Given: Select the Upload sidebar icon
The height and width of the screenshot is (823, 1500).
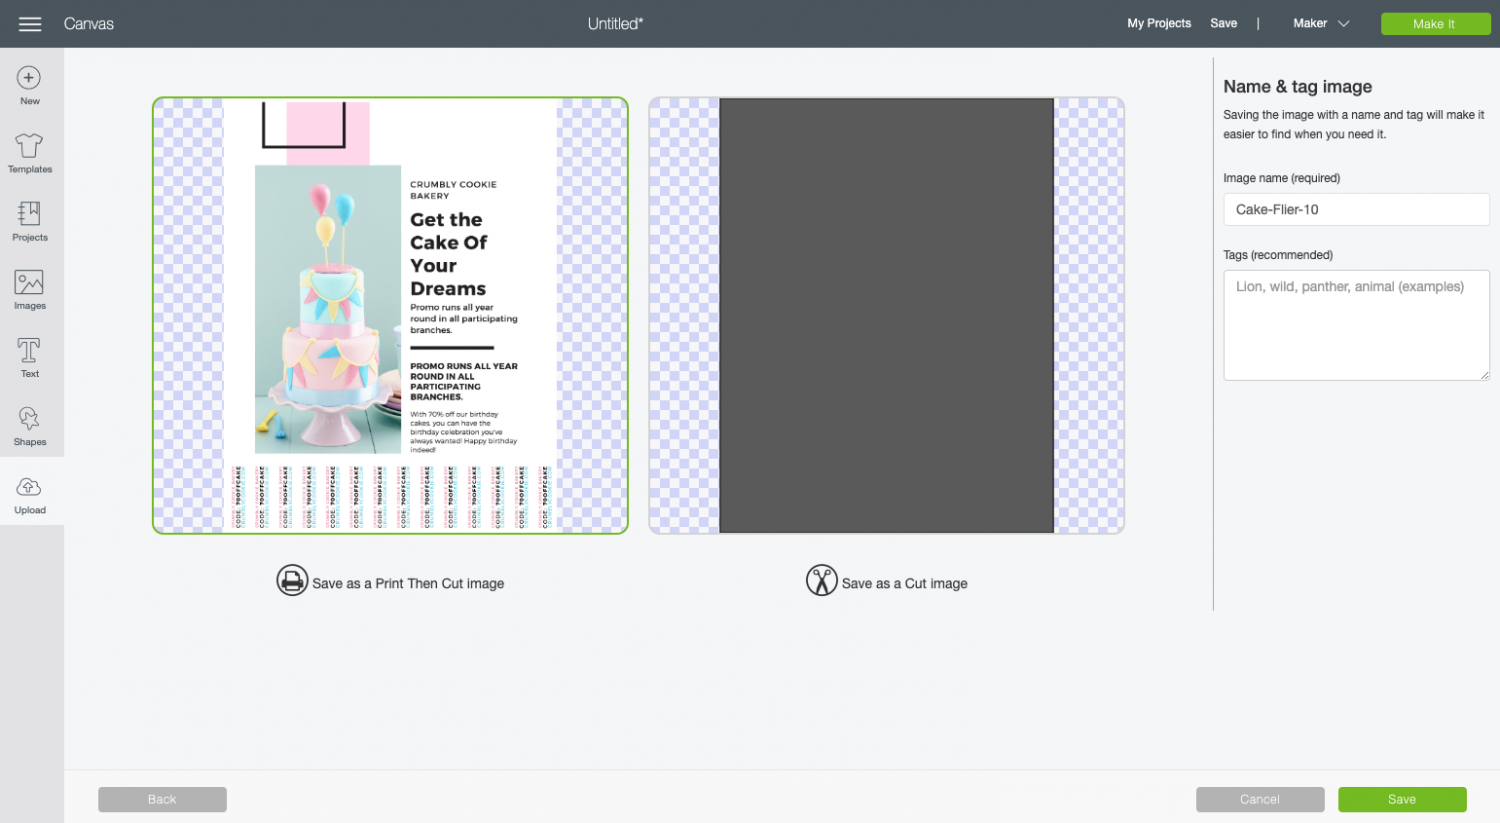Looking at the screenshot, I should click(29, 492).
